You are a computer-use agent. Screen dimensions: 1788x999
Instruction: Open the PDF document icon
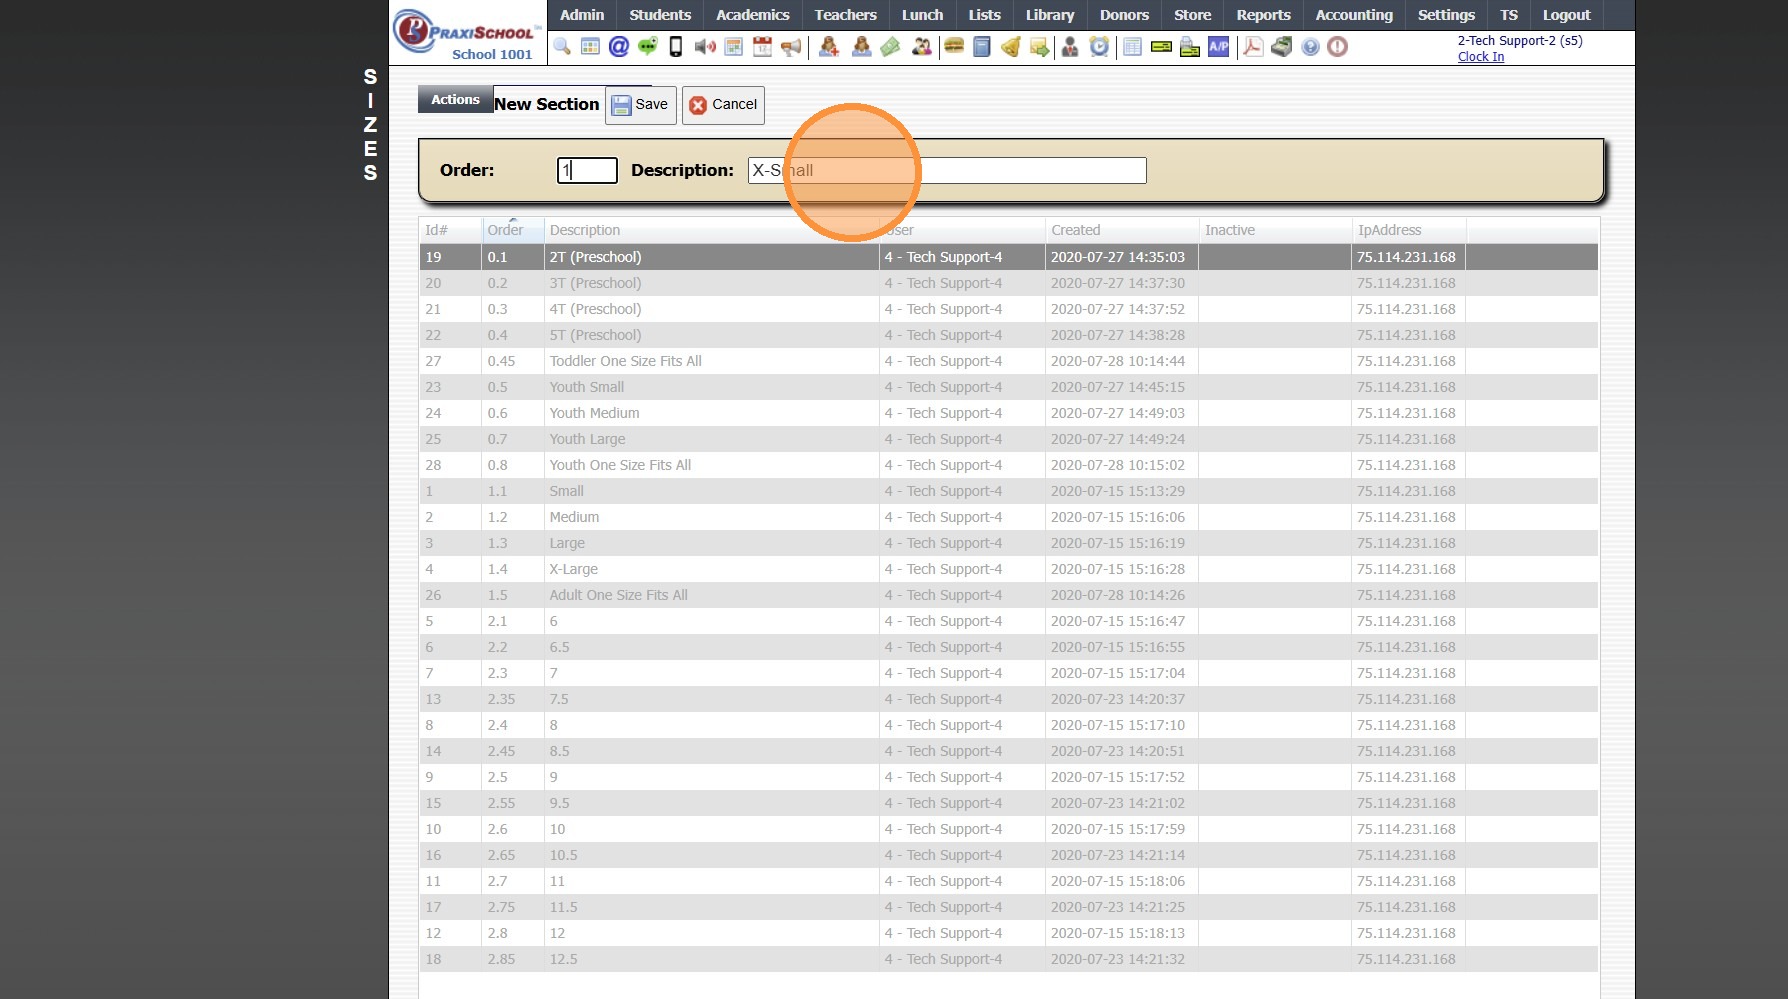pyautogui.click(x=1253, y=47)
